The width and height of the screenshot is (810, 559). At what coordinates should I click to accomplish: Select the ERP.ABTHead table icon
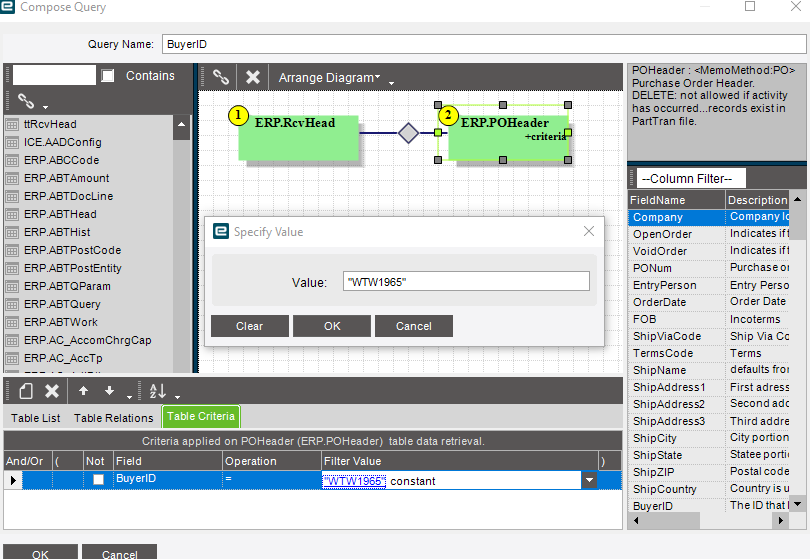[12, 214]
